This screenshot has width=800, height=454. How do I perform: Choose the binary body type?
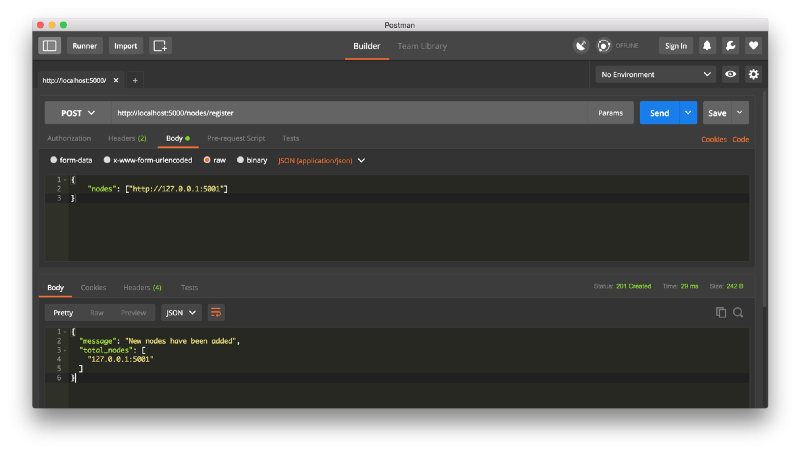coord(239,160)
